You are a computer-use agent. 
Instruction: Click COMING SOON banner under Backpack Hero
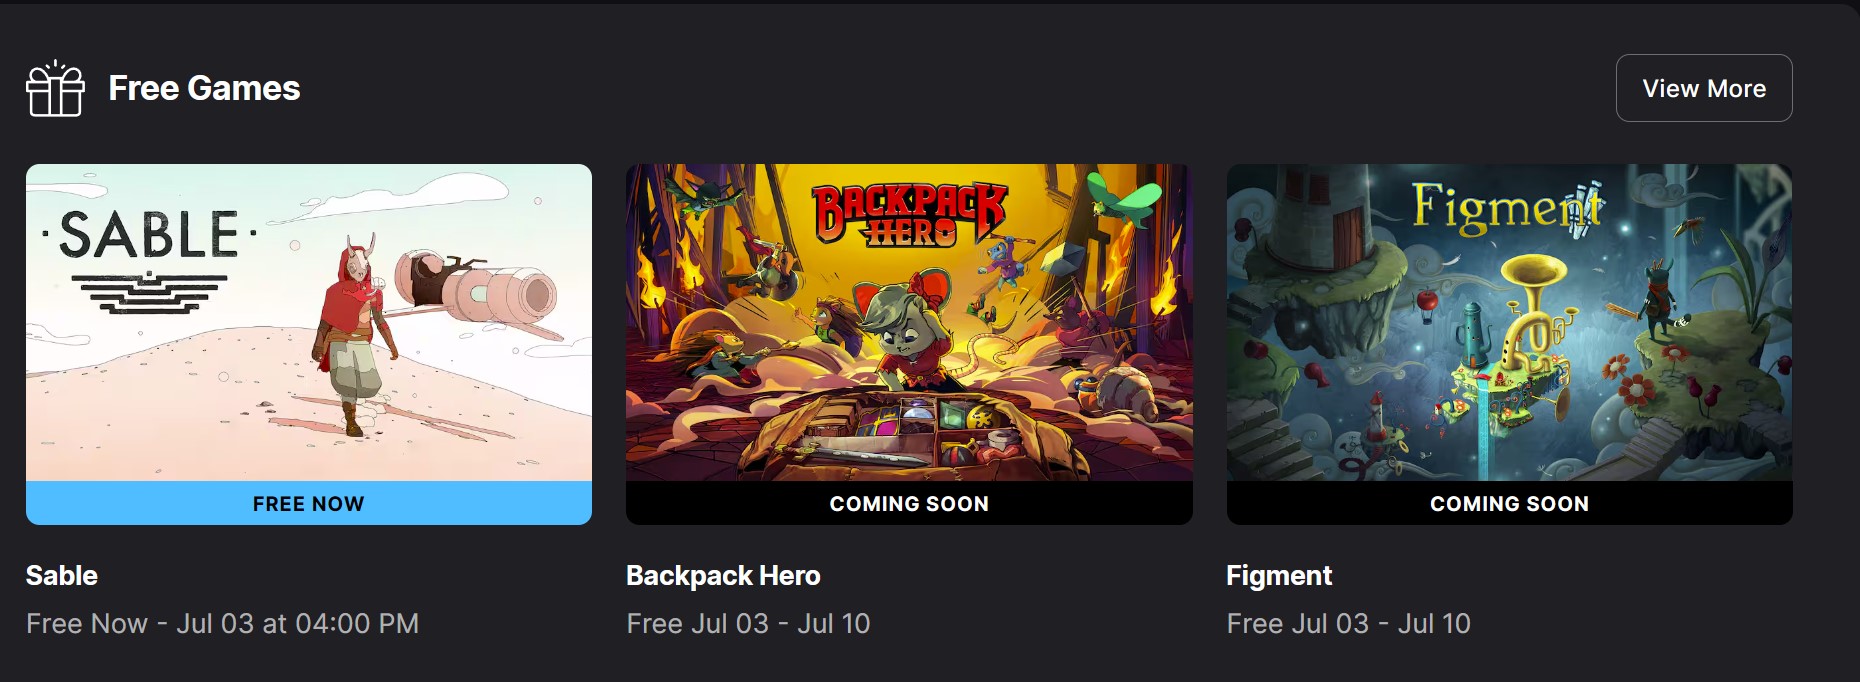pos(909,503)
